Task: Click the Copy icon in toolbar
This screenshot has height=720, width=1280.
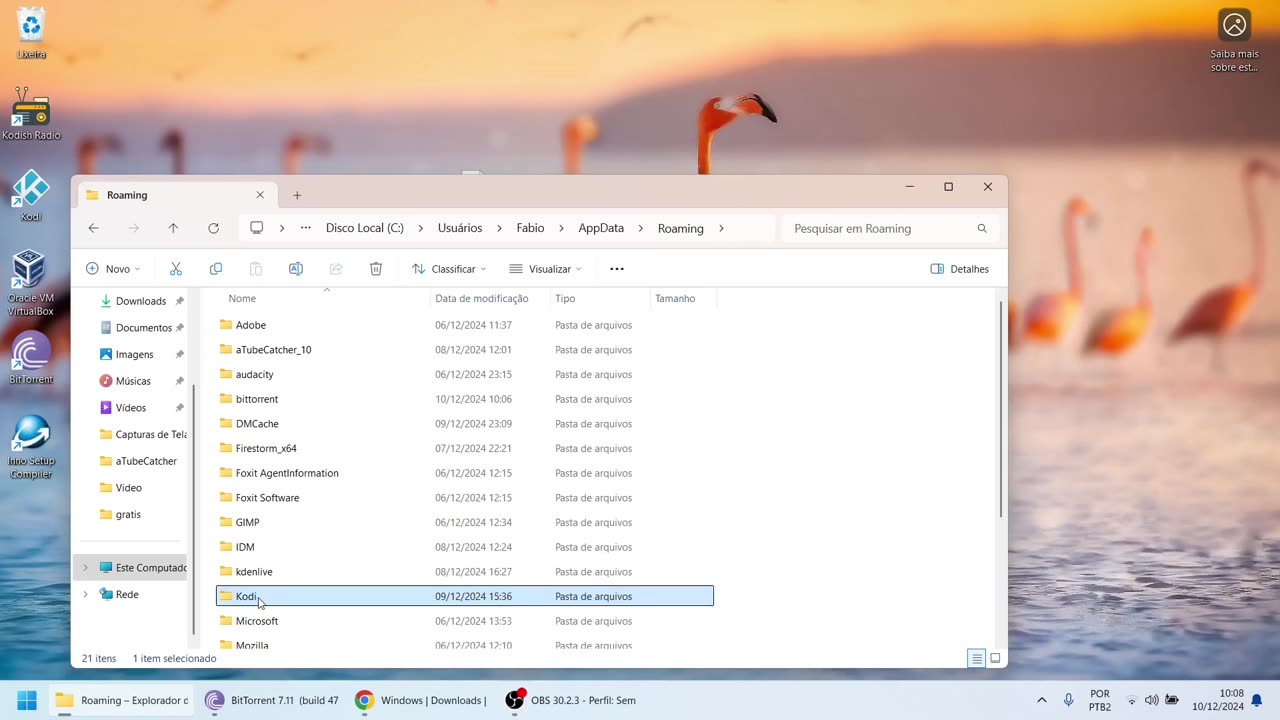Action: (x=216, y=269)
